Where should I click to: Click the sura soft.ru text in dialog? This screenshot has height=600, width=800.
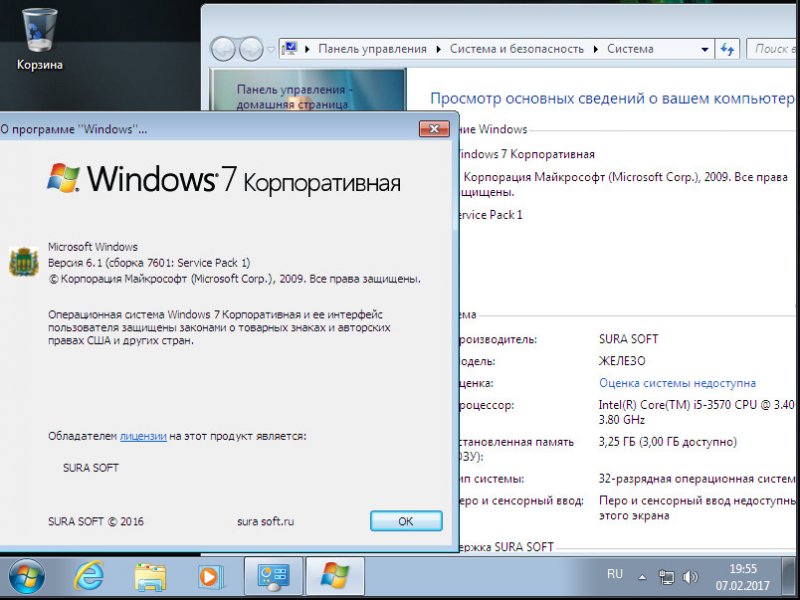tap(265, 521)
